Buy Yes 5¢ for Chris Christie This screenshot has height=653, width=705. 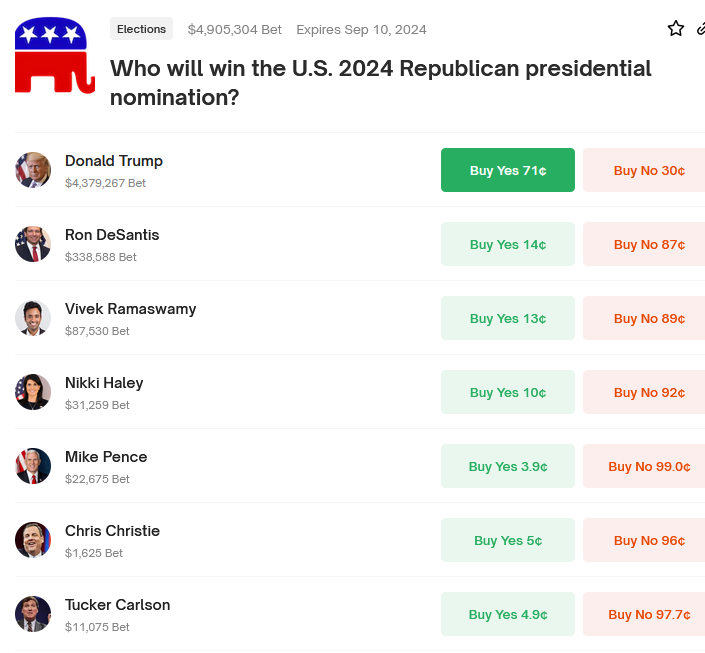508,540
